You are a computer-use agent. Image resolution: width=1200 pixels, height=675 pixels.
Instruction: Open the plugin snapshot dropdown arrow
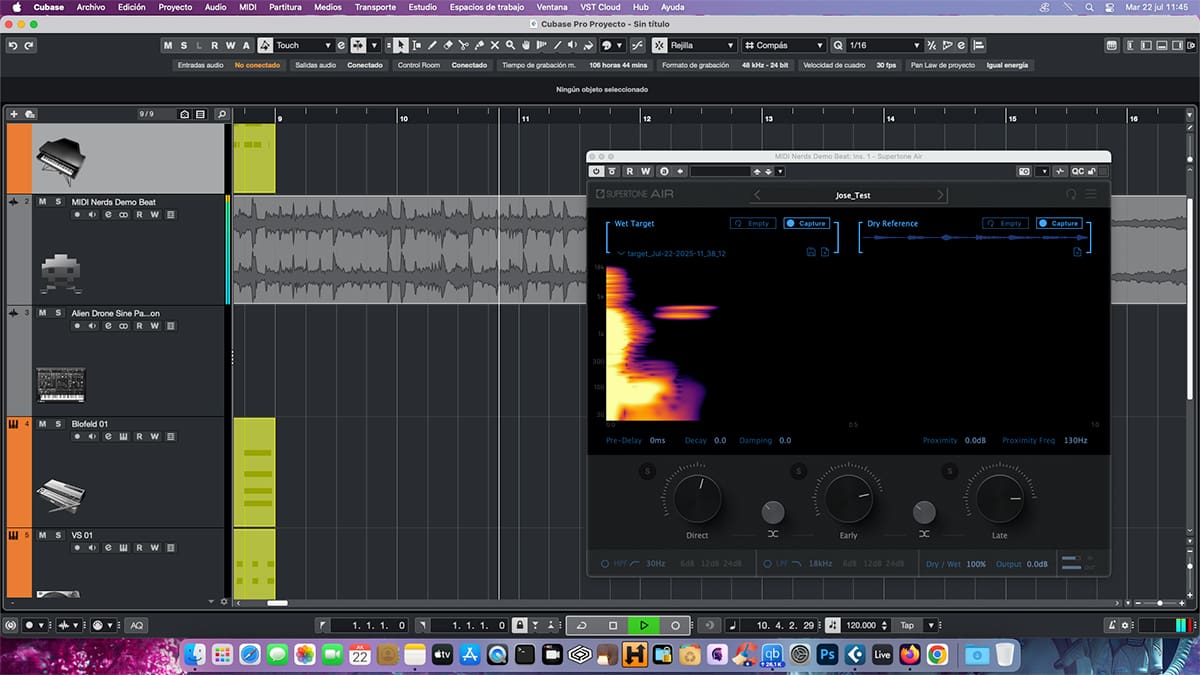pos(1045,171)
